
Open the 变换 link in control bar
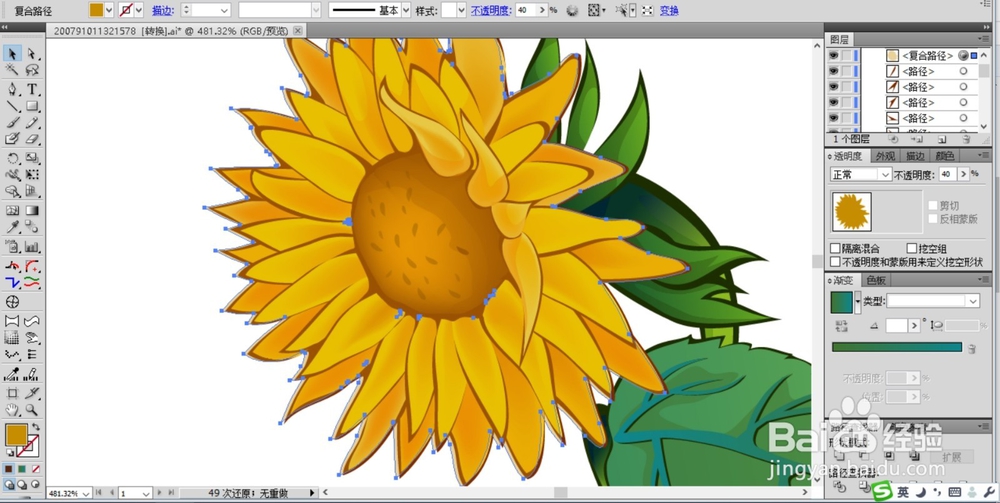point(669,10)
